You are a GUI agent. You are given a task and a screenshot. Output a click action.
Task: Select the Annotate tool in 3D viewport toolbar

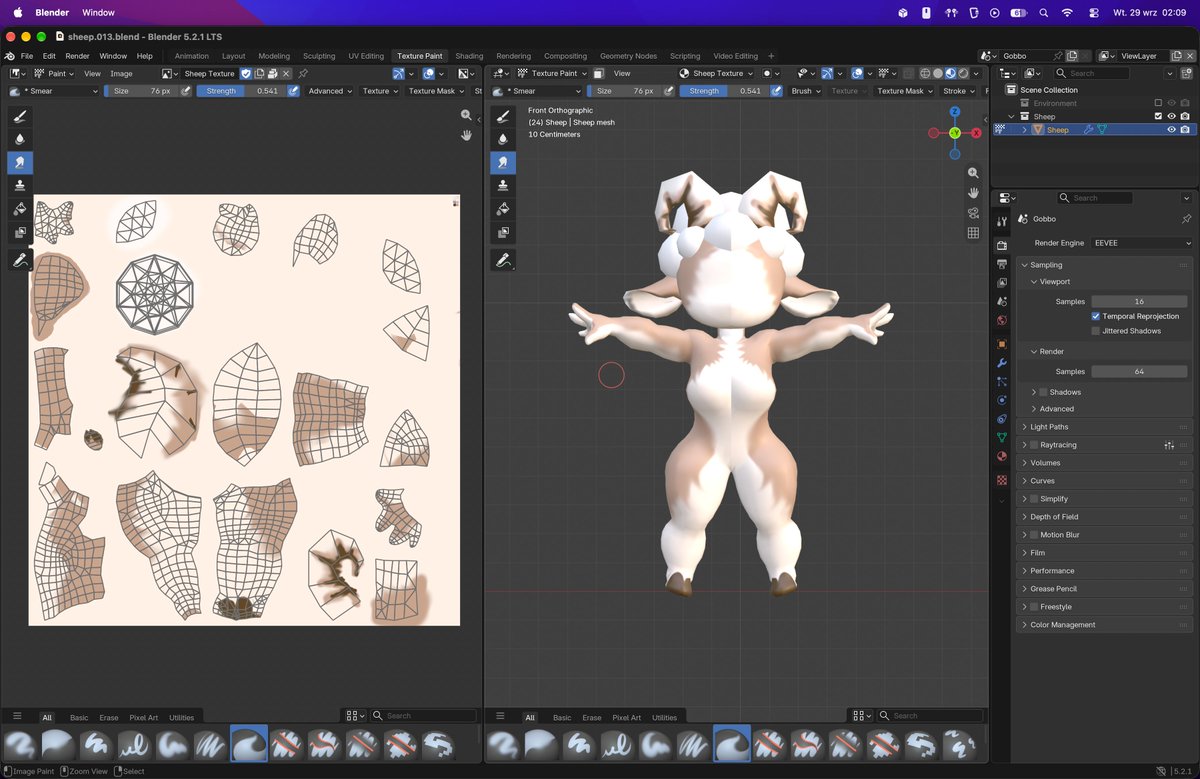pyautogui.click(x=503, y=260)
